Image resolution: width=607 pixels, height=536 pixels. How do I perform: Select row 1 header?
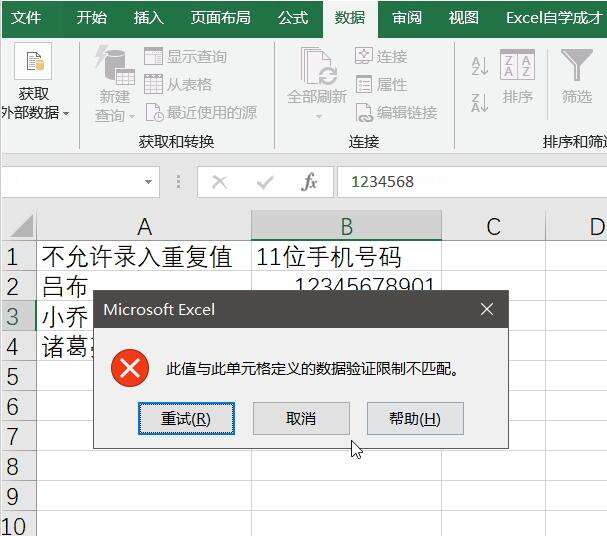(x=19, y=256)
